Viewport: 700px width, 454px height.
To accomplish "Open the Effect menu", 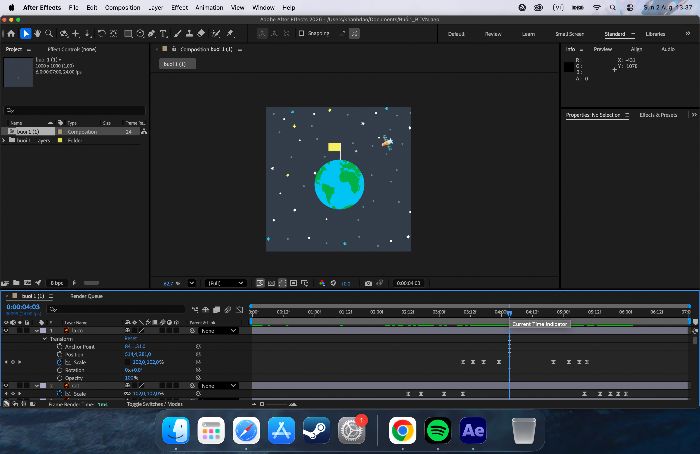I will (179, 8).
